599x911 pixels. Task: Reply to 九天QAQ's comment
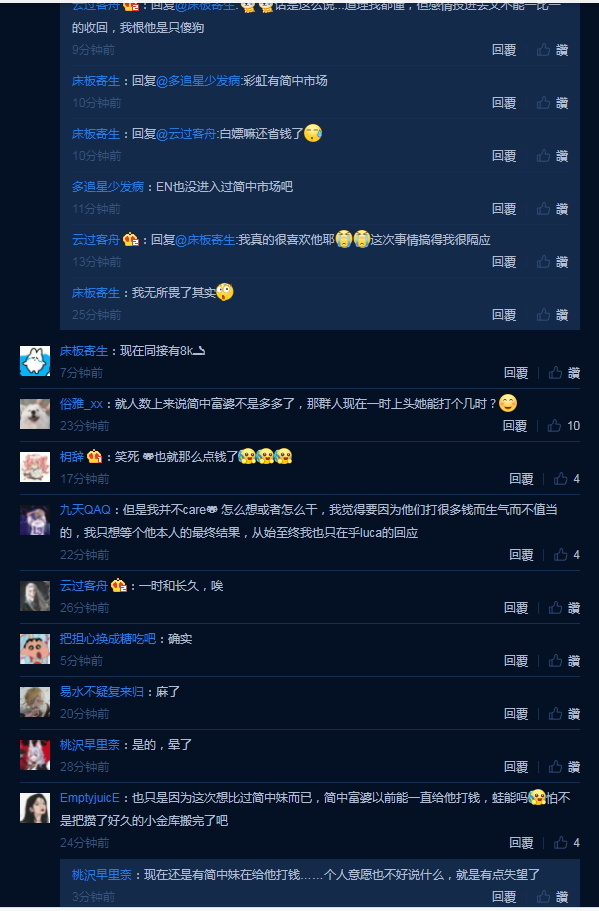click(521, 555)
